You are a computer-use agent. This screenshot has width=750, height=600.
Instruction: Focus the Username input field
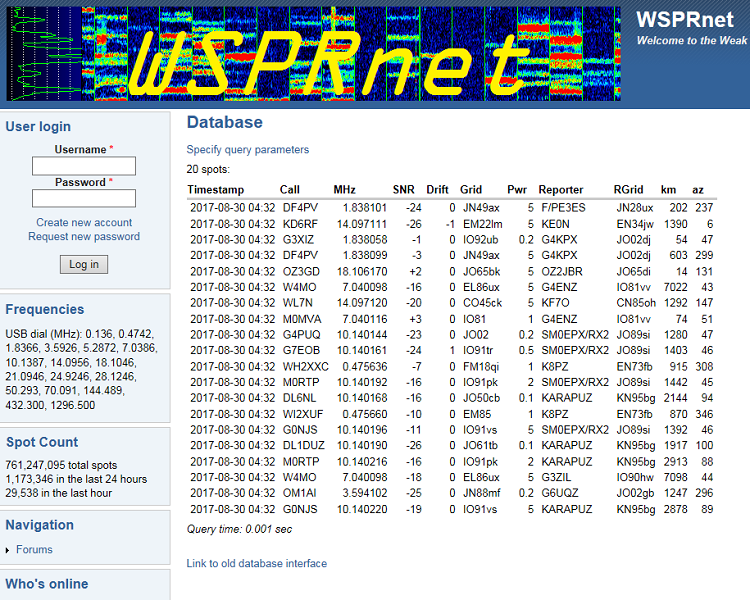click(84, 166)
